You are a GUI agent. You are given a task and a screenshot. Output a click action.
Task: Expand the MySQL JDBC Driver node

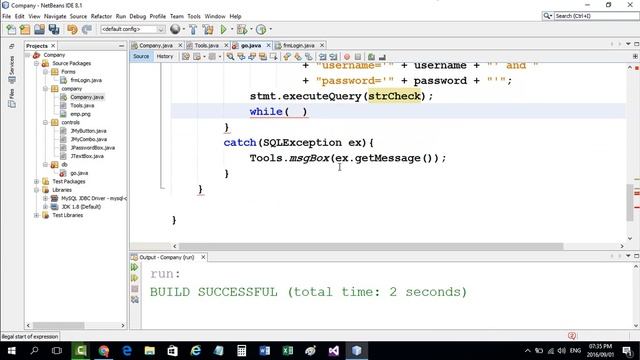(x=46, y=198)
